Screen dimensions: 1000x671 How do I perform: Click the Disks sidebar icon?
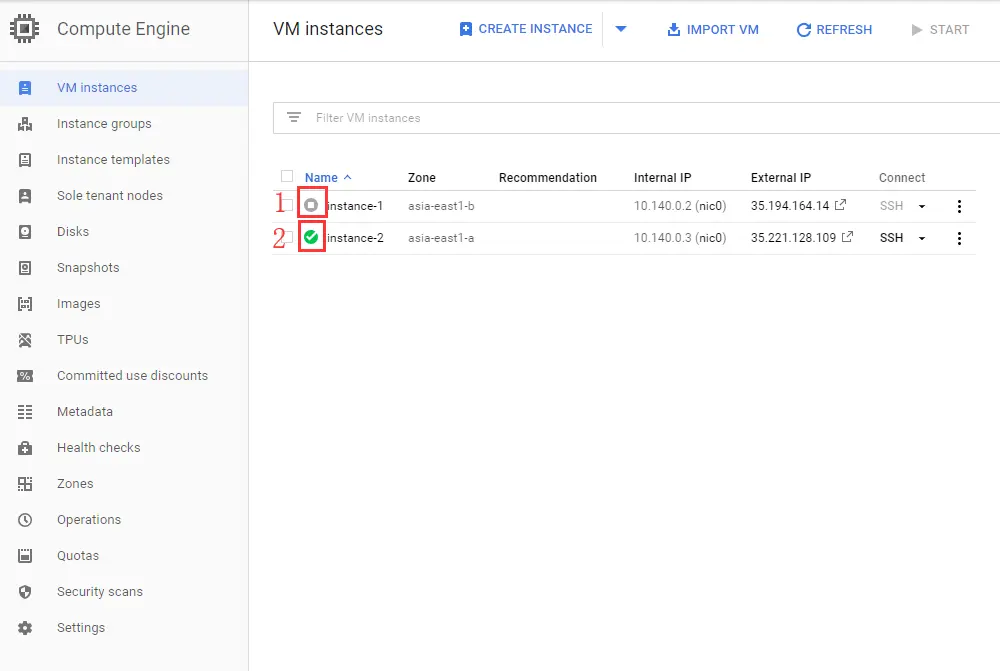pos(25,232)
